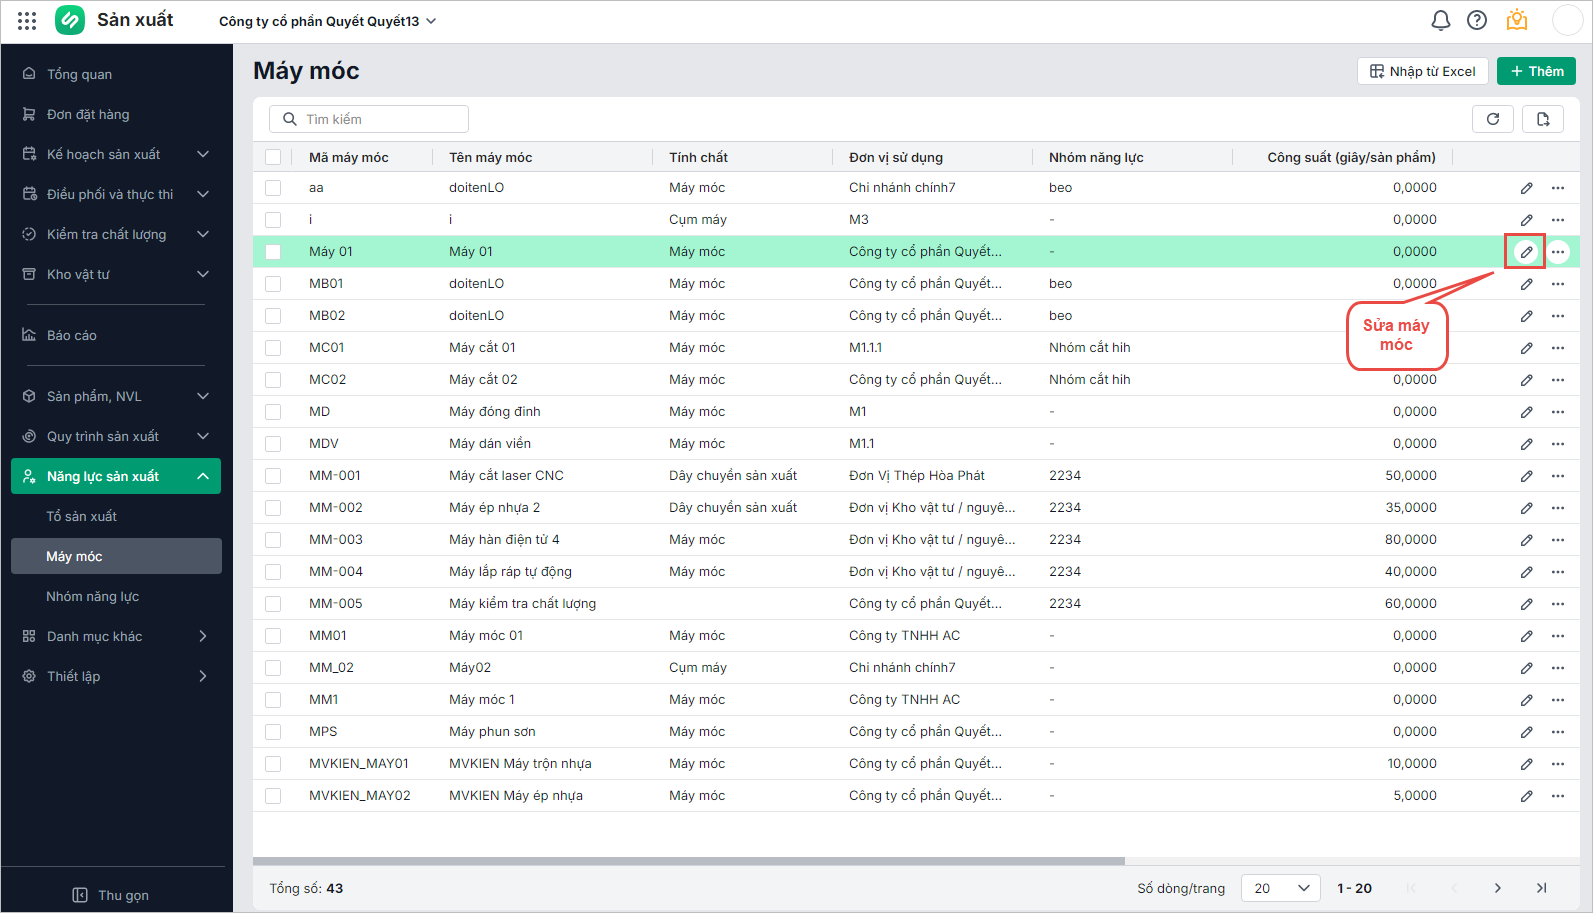The height and width of the screenshot is (913, 1593).
Task: Go to Báo cáo in the sidebar
Action: pos(72,335)
